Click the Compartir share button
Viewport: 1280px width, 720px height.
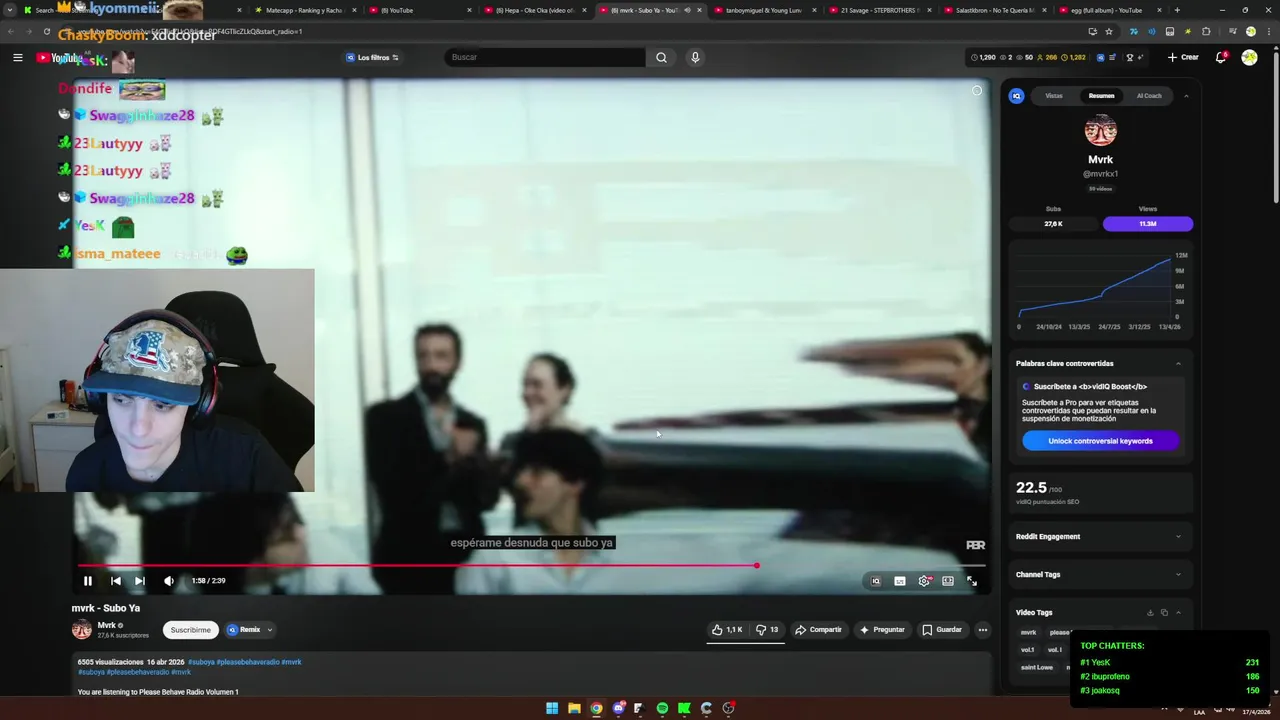pyautogui.click(x=818, y=630)
